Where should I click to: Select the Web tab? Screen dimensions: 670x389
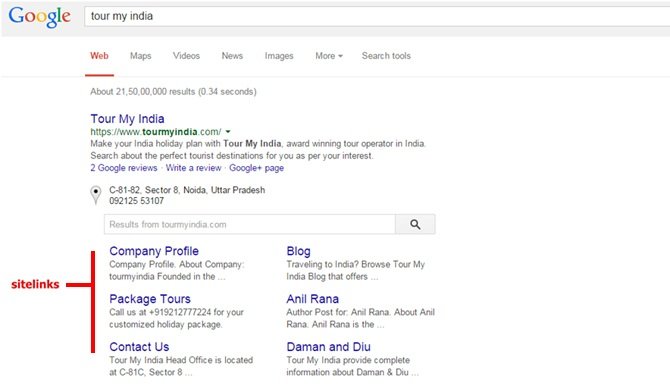tap(99, 56)
